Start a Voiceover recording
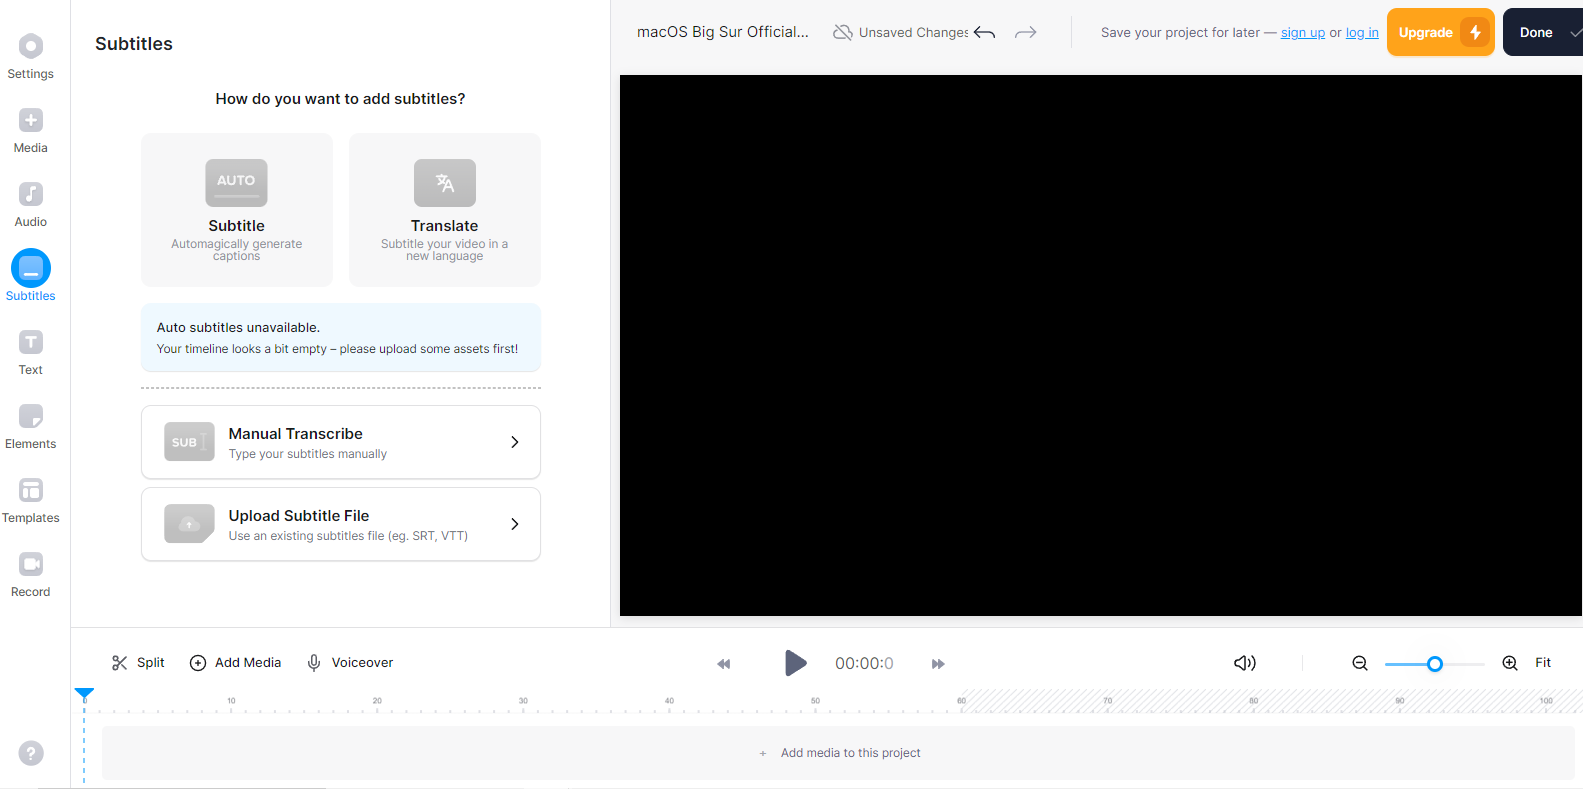The width and height of the screenshot is (1583, 789). (x=350, y=663)
